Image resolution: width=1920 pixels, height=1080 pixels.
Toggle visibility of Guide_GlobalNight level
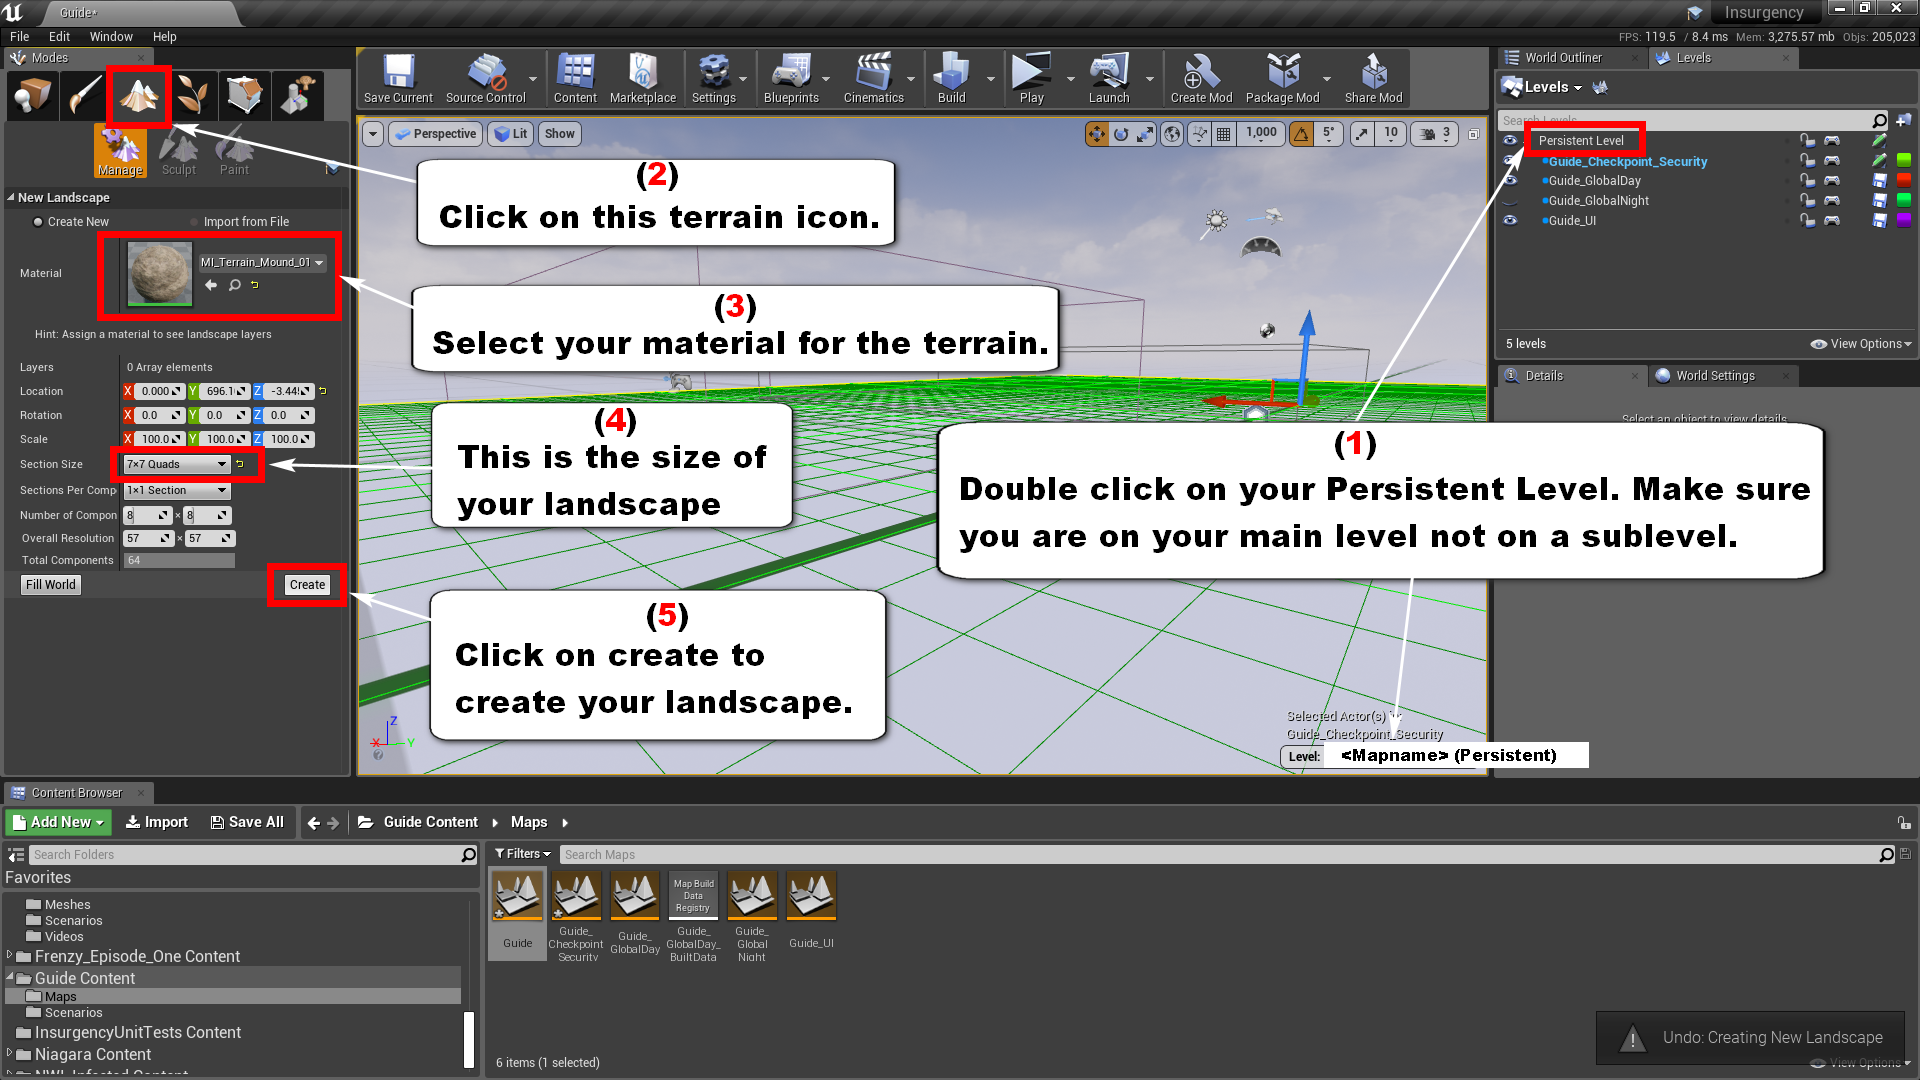pos(1510,201)
